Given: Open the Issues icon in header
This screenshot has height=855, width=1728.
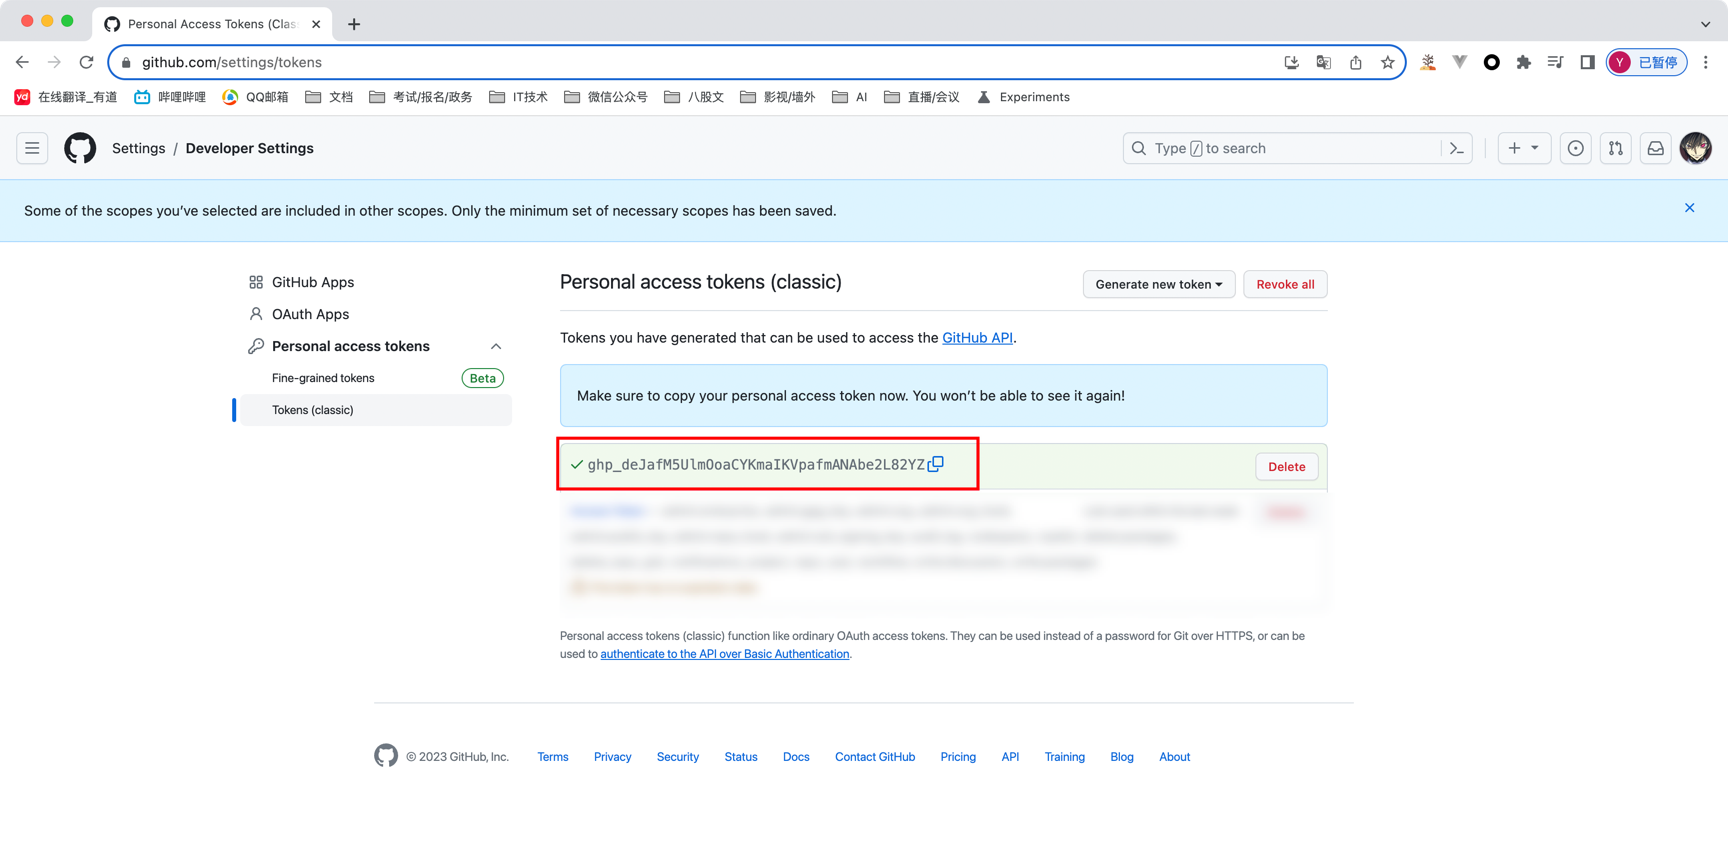Looking at the screenshot, I should (x=1575, y=148).
